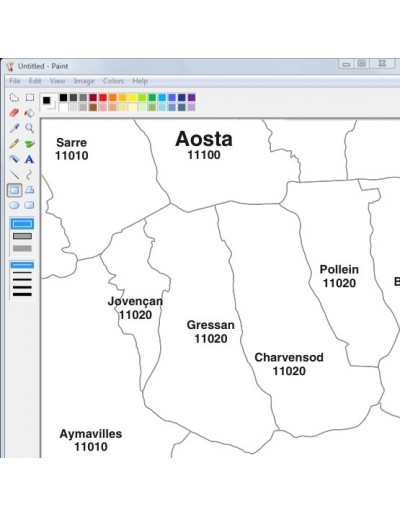The height and width of the screenshot is (517, 400).
Task: Select the Free-Form Select tool
Action: 14,97
